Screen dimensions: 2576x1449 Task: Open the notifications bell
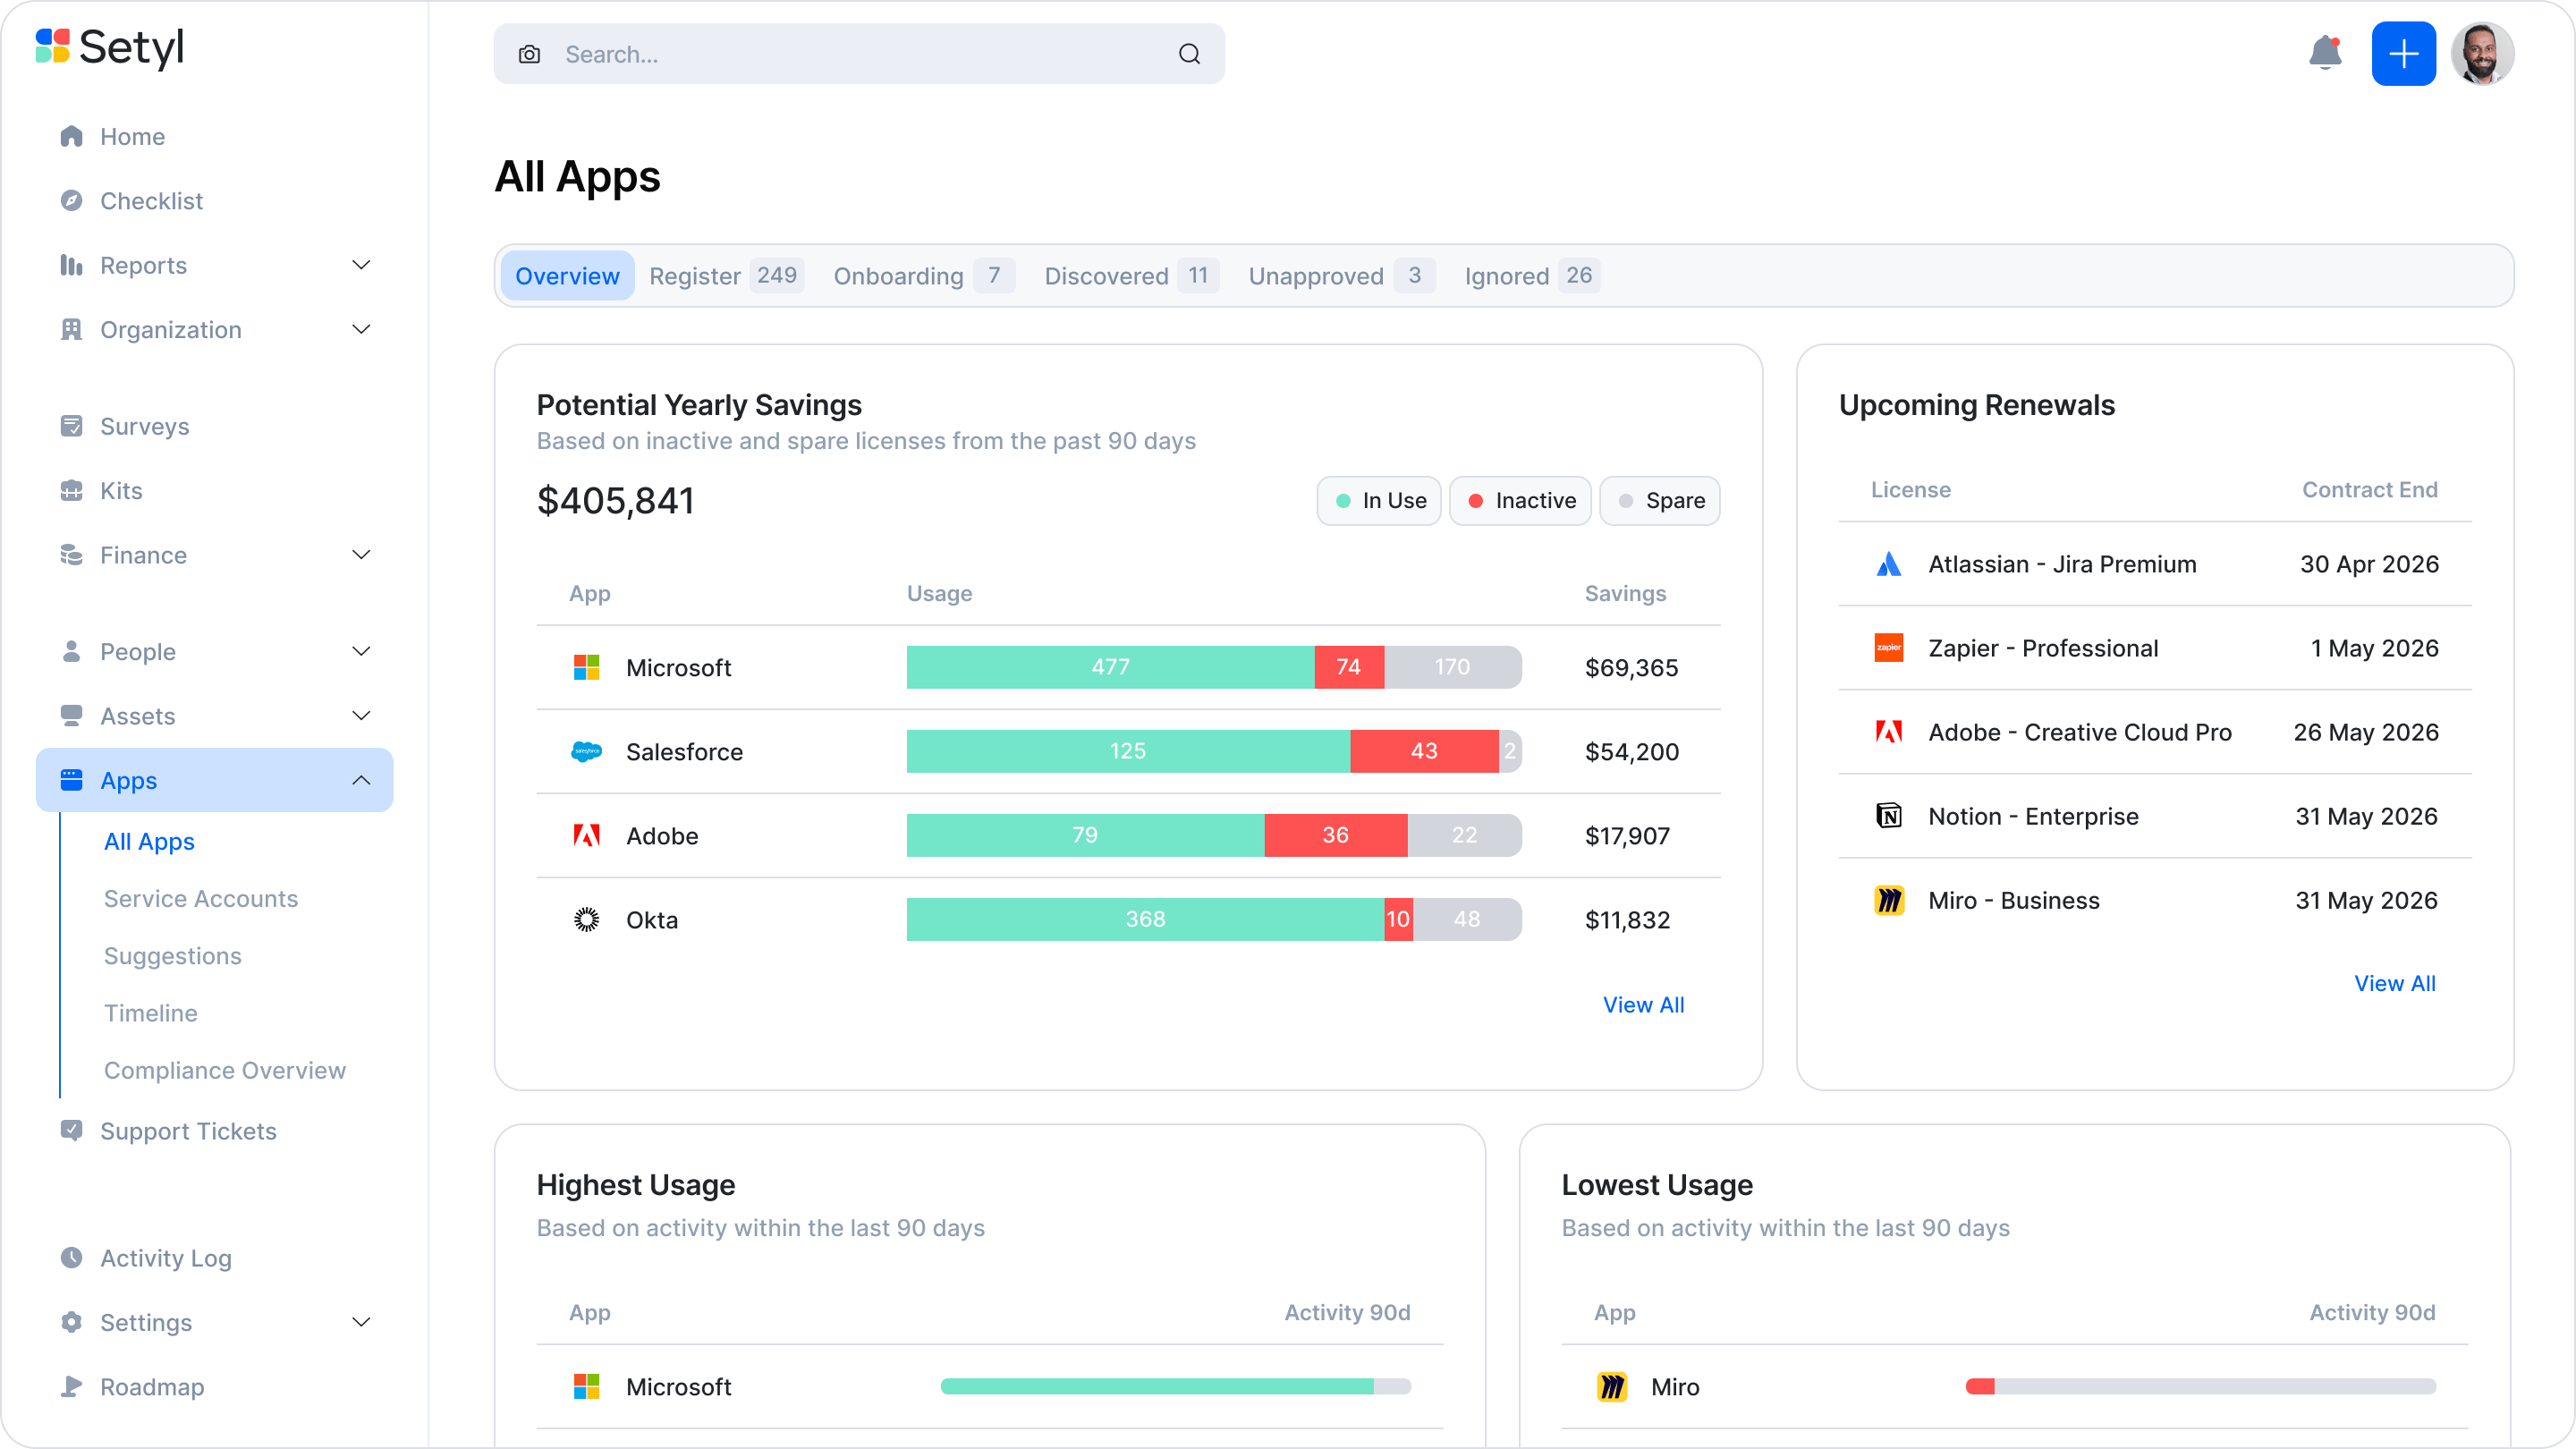2325,54
